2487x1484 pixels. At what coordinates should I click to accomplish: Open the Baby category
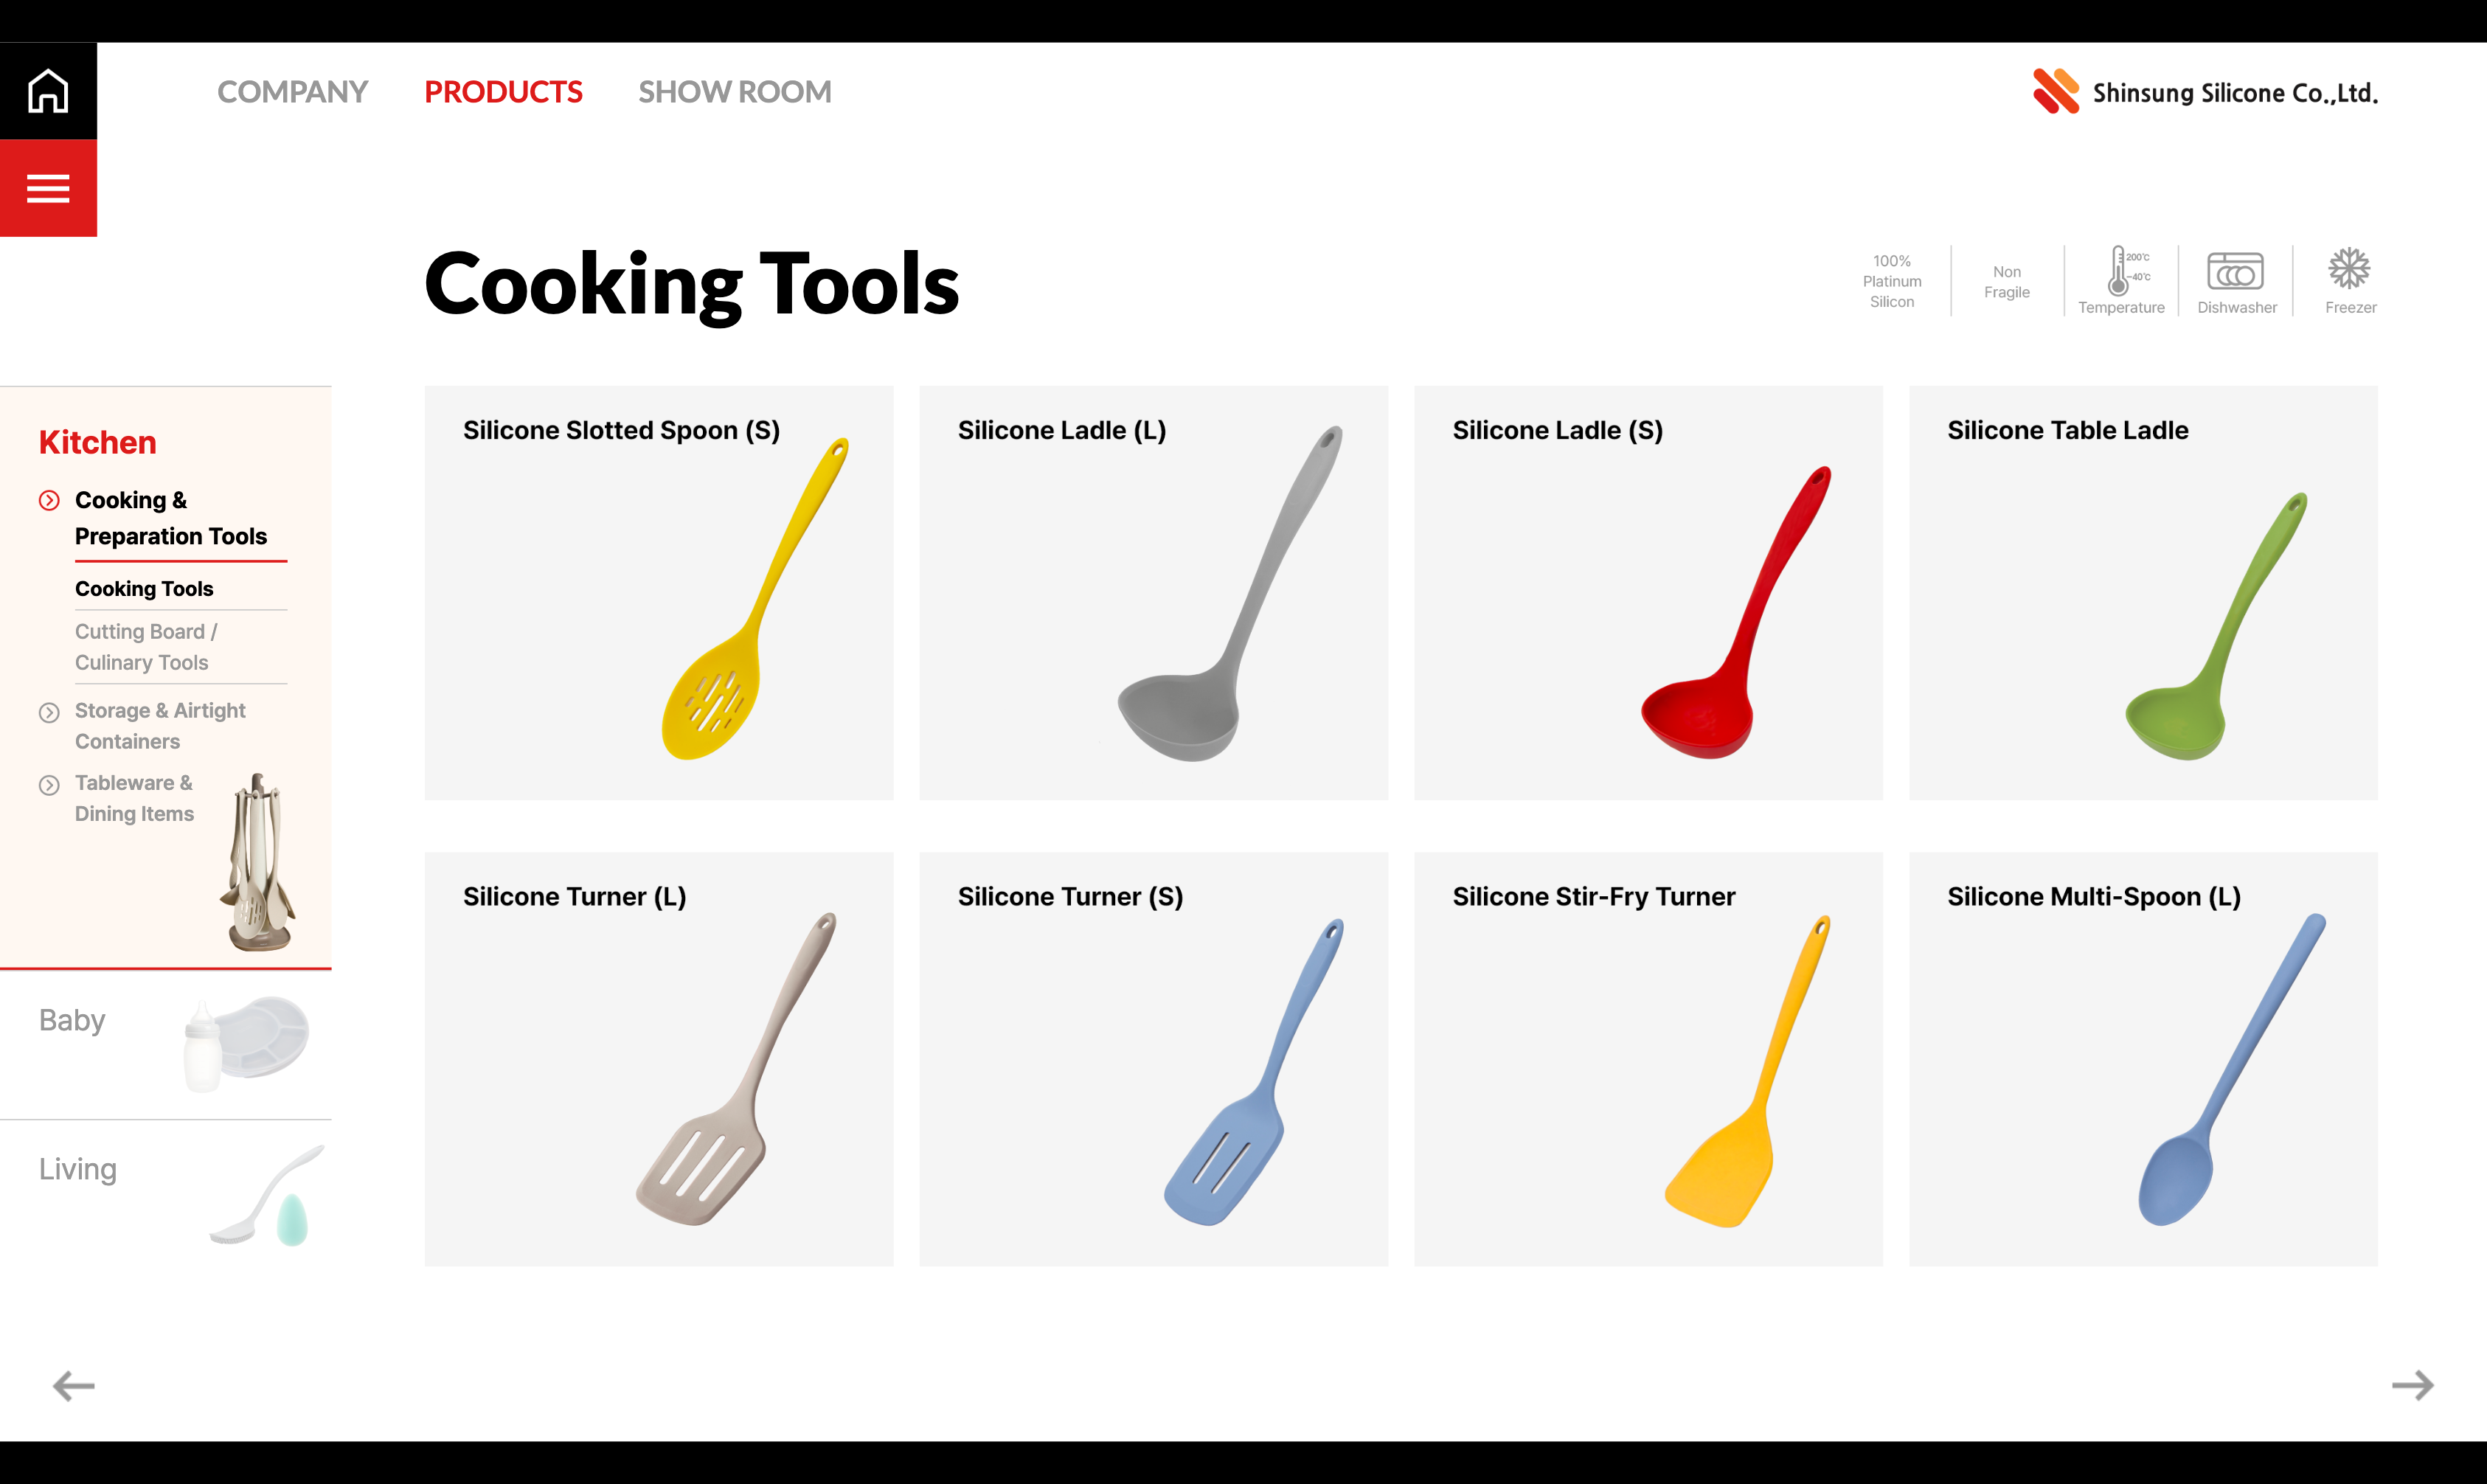point(72,1020)
